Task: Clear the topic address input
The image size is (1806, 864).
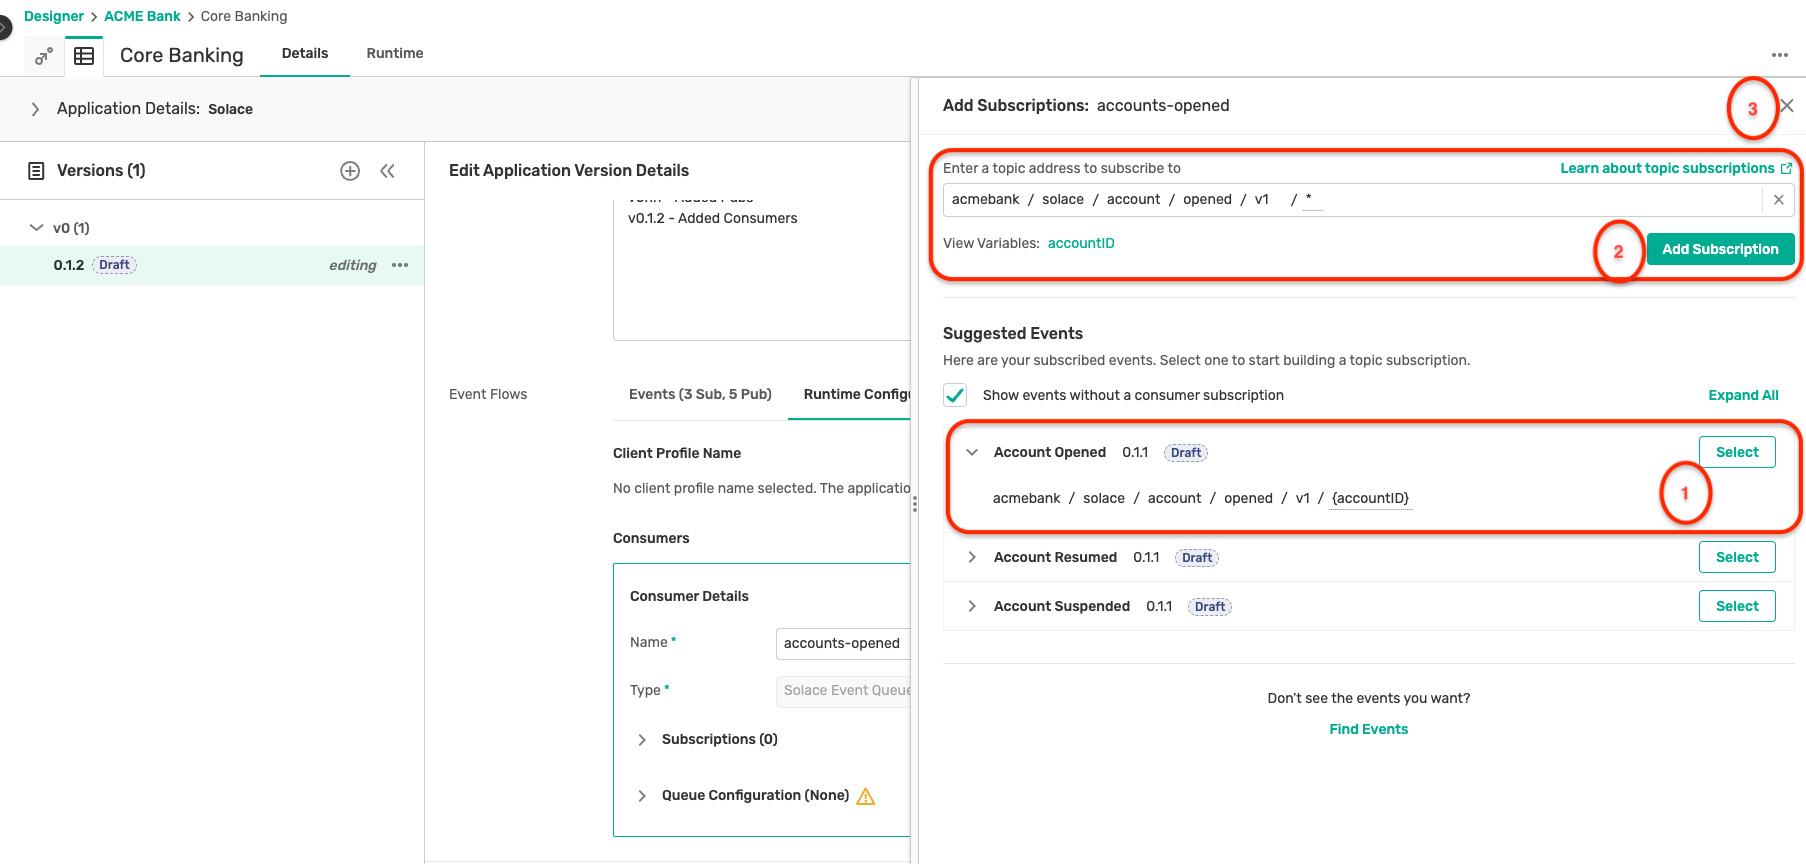Action: [x=1779, y=200]
